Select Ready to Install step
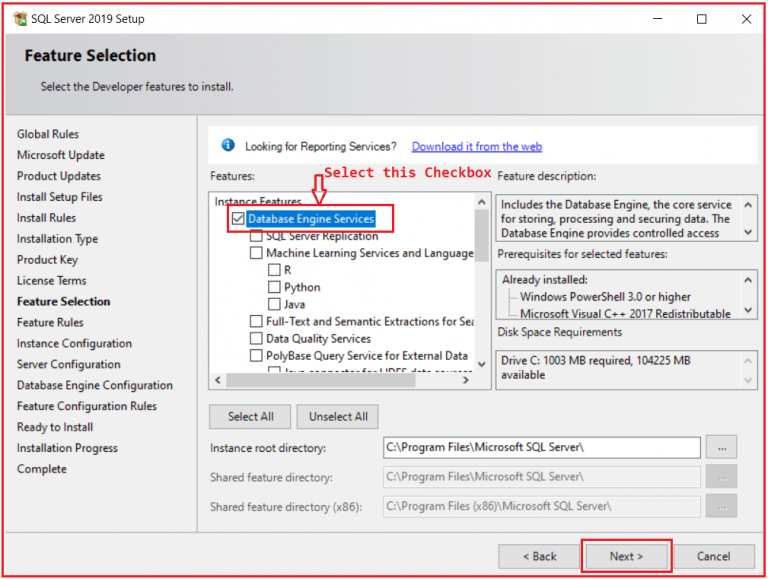 (x=55, y=427)
